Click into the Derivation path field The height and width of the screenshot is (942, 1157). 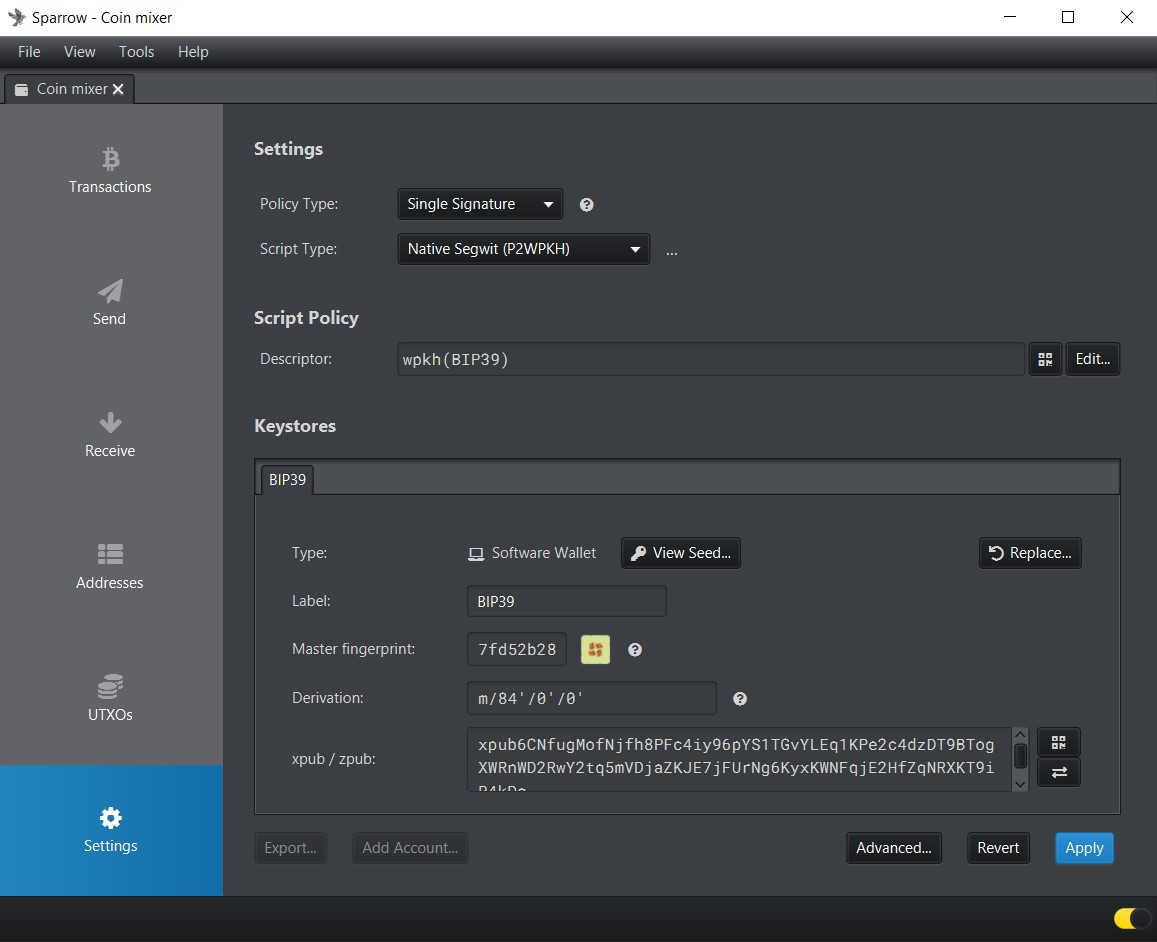(591, 698)
